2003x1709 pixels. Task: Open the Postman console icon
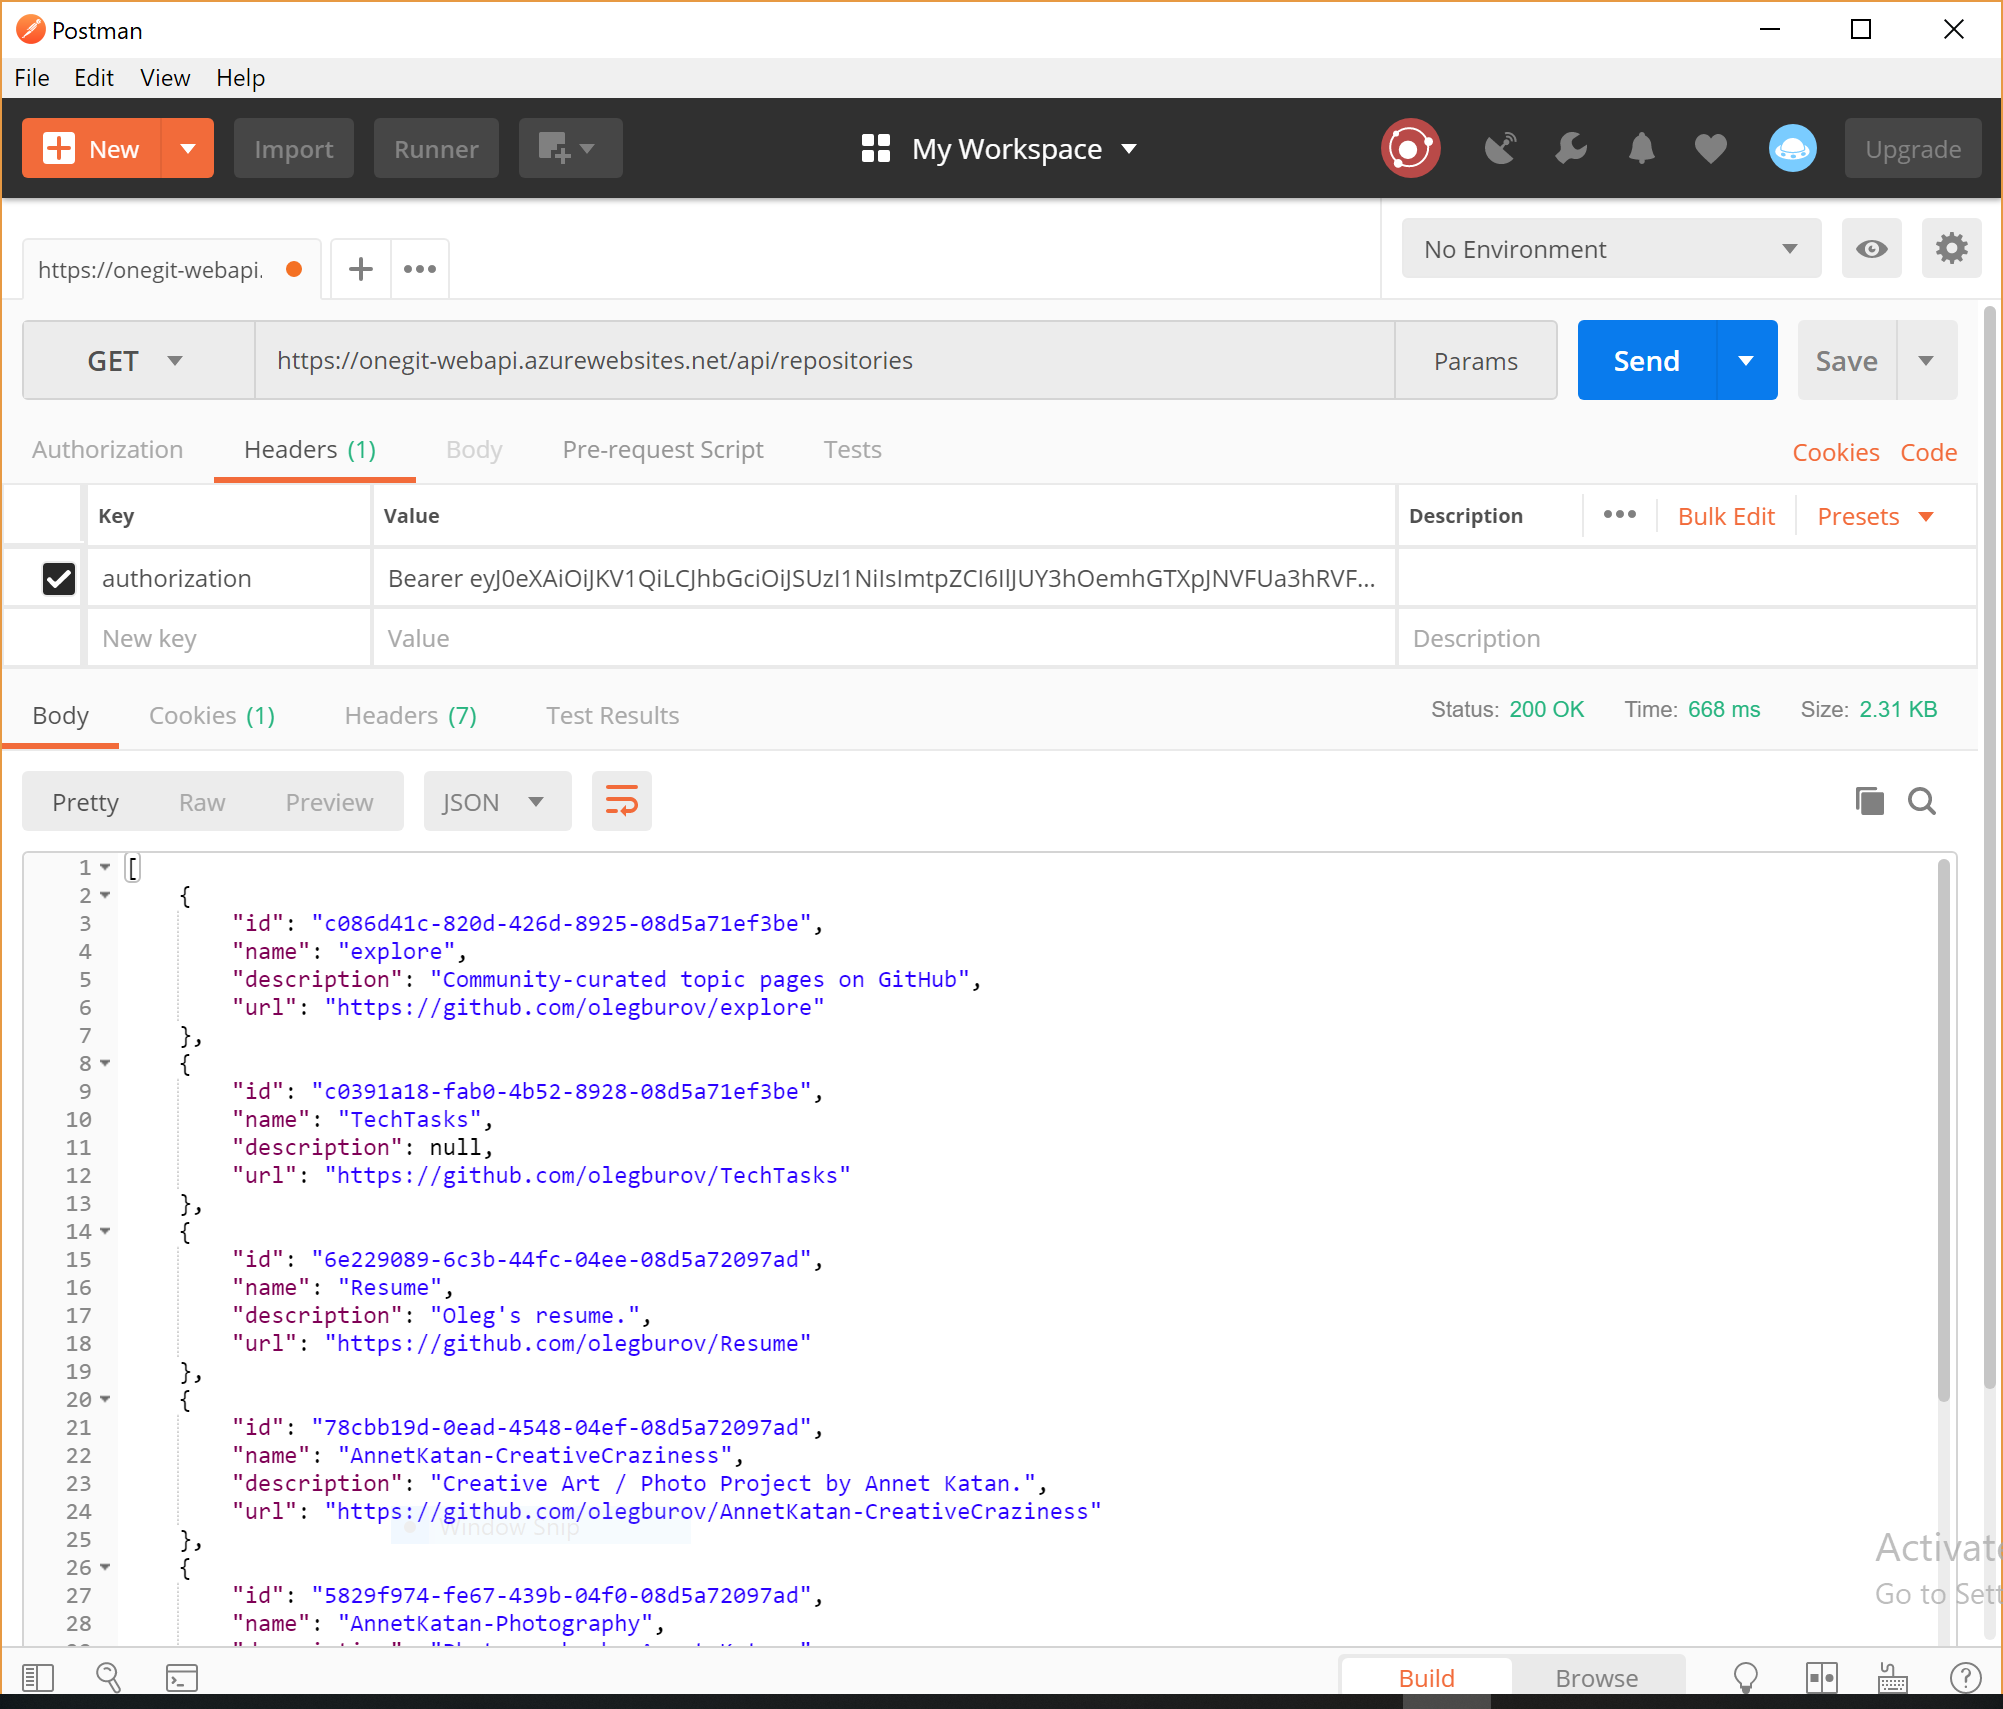pyautogui.click(x=182, y=1677)
